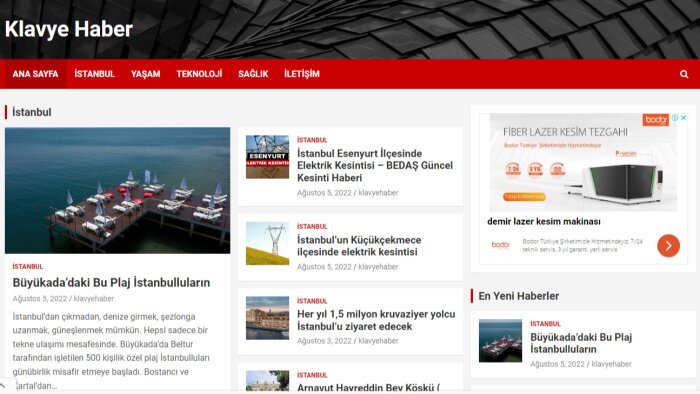
Task: Open the Esenyurt electricity cut thumbnail
Action: coord(267,157)
